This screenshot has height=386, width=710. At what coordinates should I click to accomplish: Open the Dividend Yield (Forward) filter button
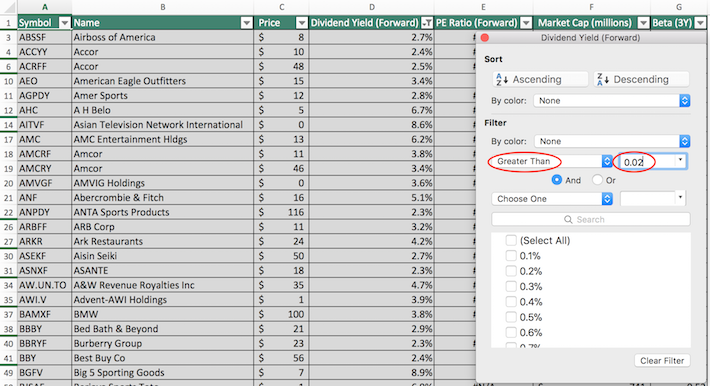[x=427, y=23]
